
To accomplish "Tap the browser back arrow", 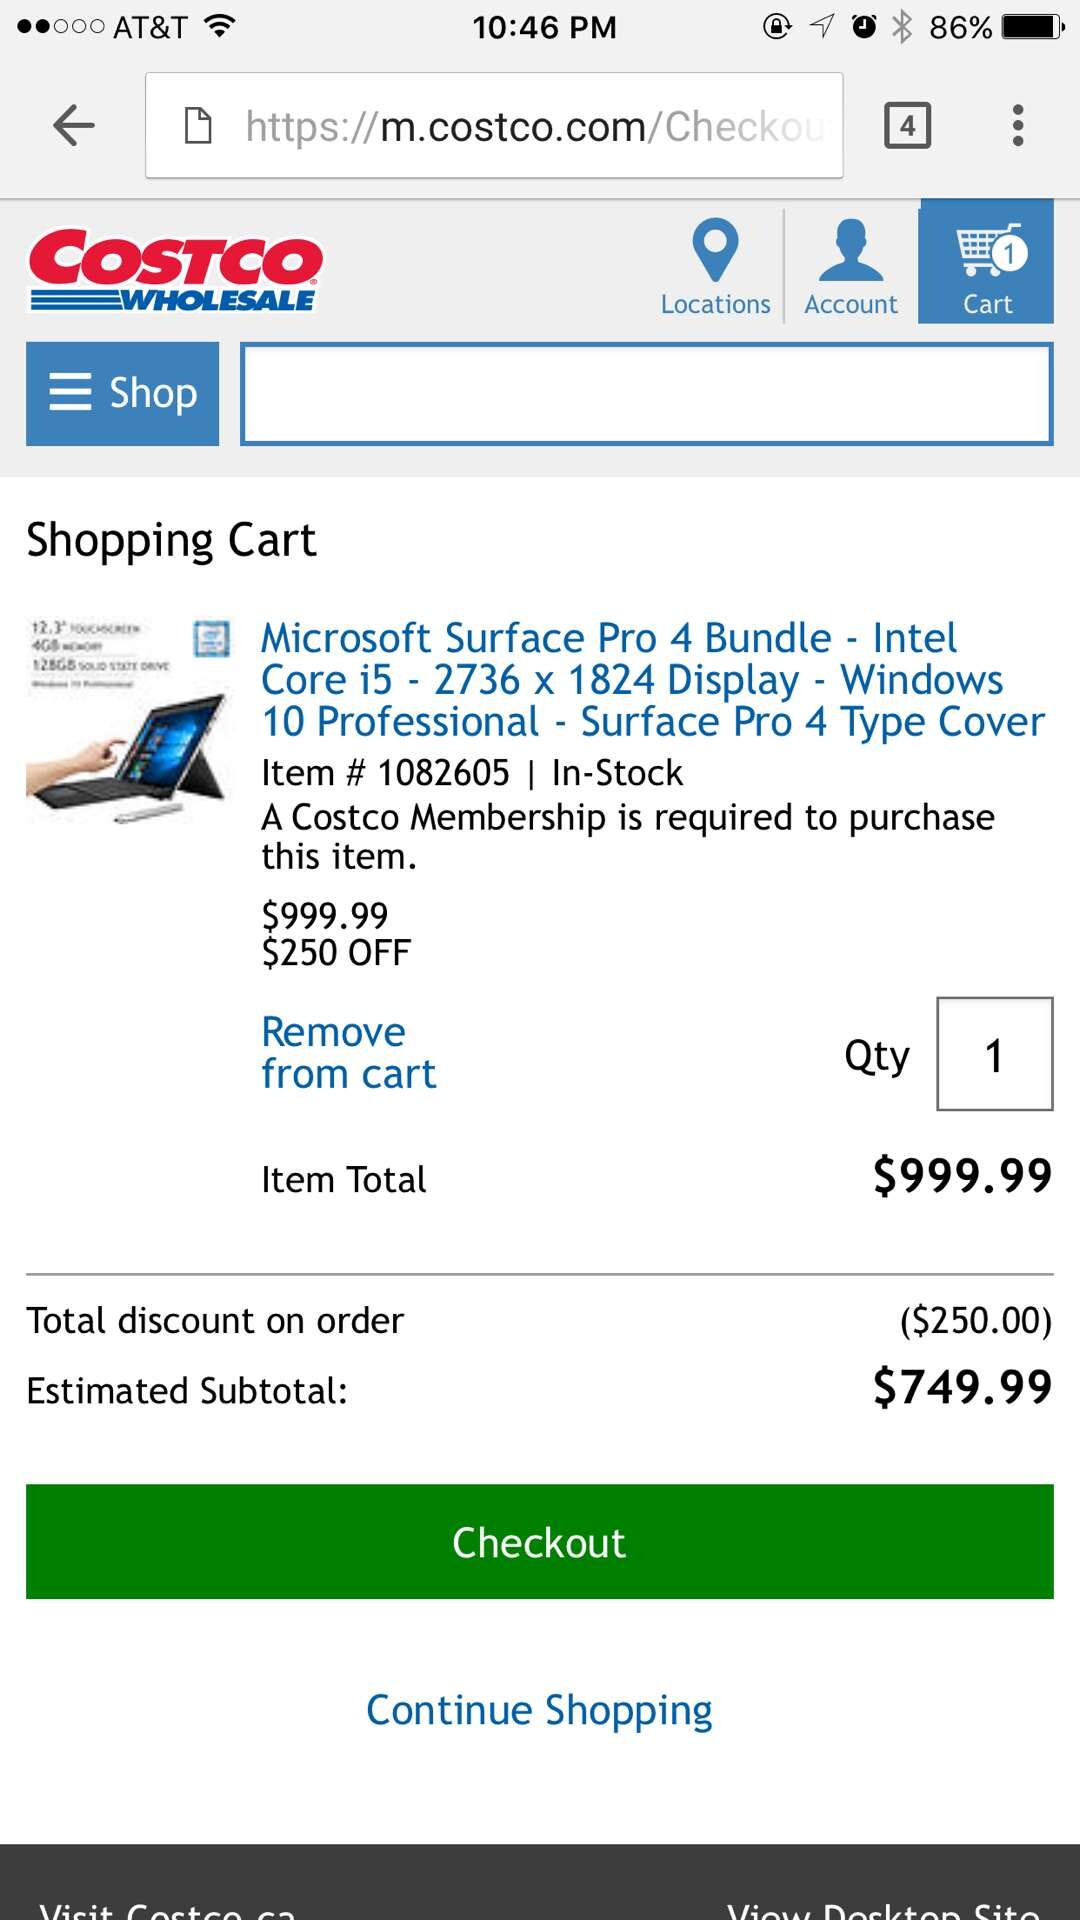I will click(73, 126).
